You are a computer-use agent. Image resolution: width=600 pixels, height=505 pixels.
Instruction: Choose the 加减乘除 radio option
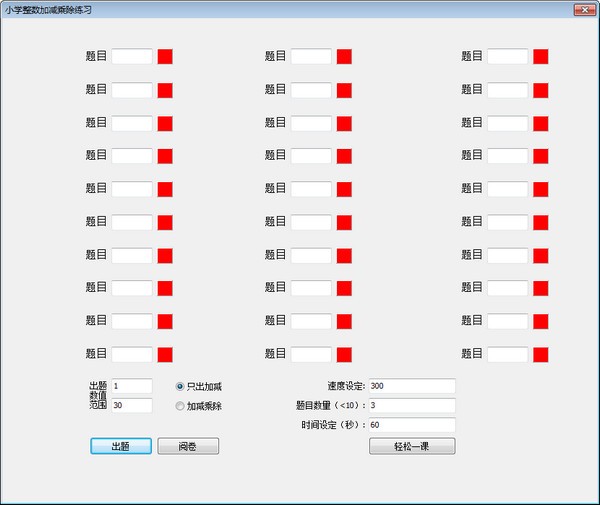[180, 406]
